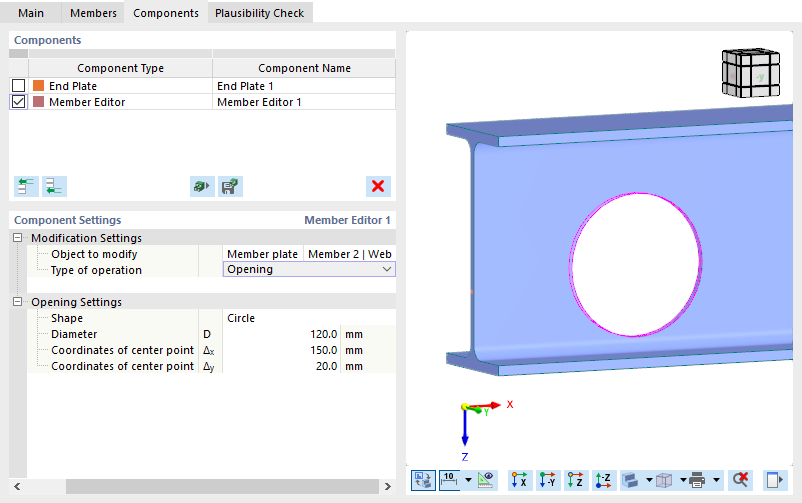The image size is (802, 503).
Task: Set view in negative Y direction
Action: coord(547,480)
